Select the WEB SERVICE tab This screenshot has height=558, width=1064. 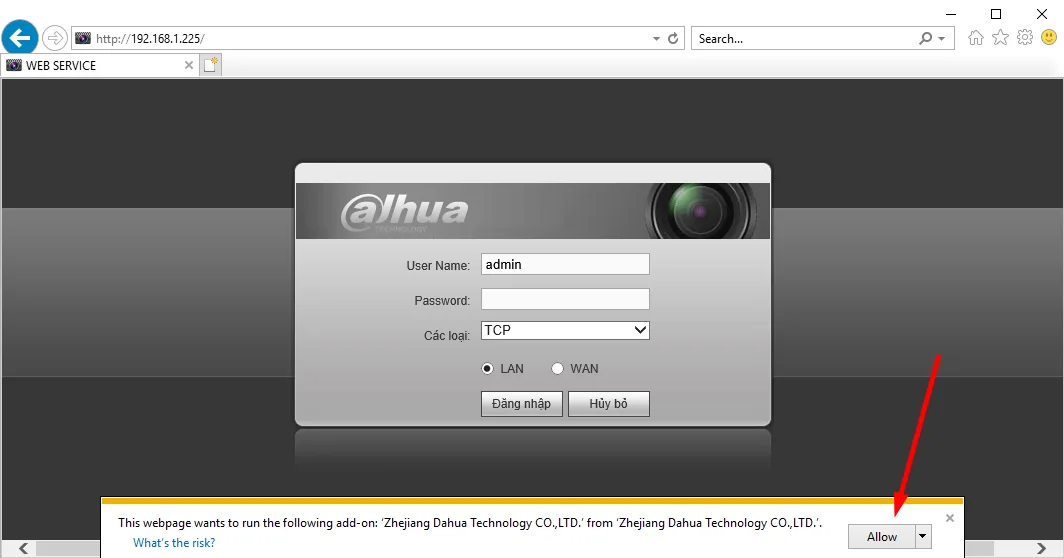[x=100, y=65]
